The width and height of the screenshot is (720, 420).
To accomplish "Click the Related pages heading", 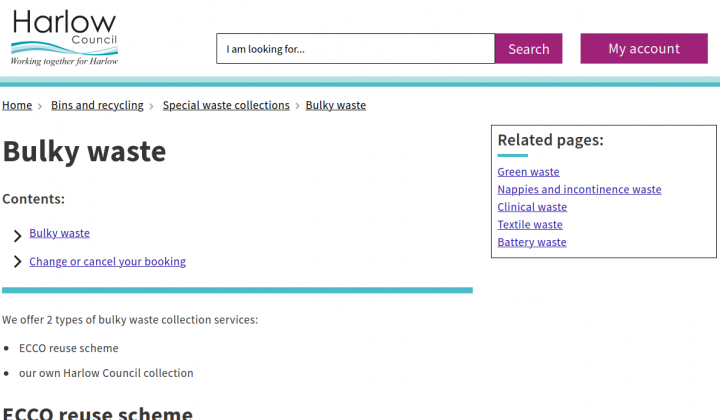I will (551, 140).
